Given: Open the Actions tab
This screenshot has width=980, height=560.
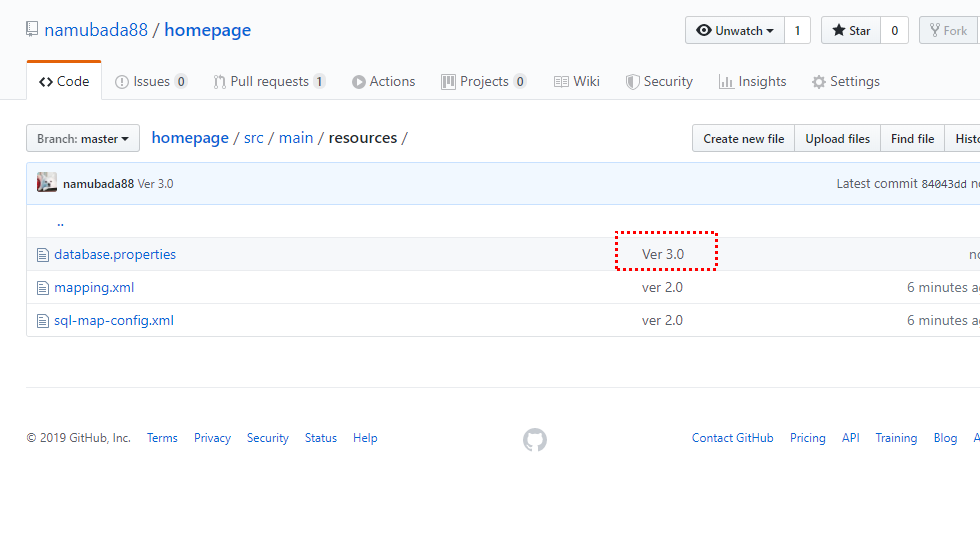Looking at the screenshot, I should click(384, 81).
